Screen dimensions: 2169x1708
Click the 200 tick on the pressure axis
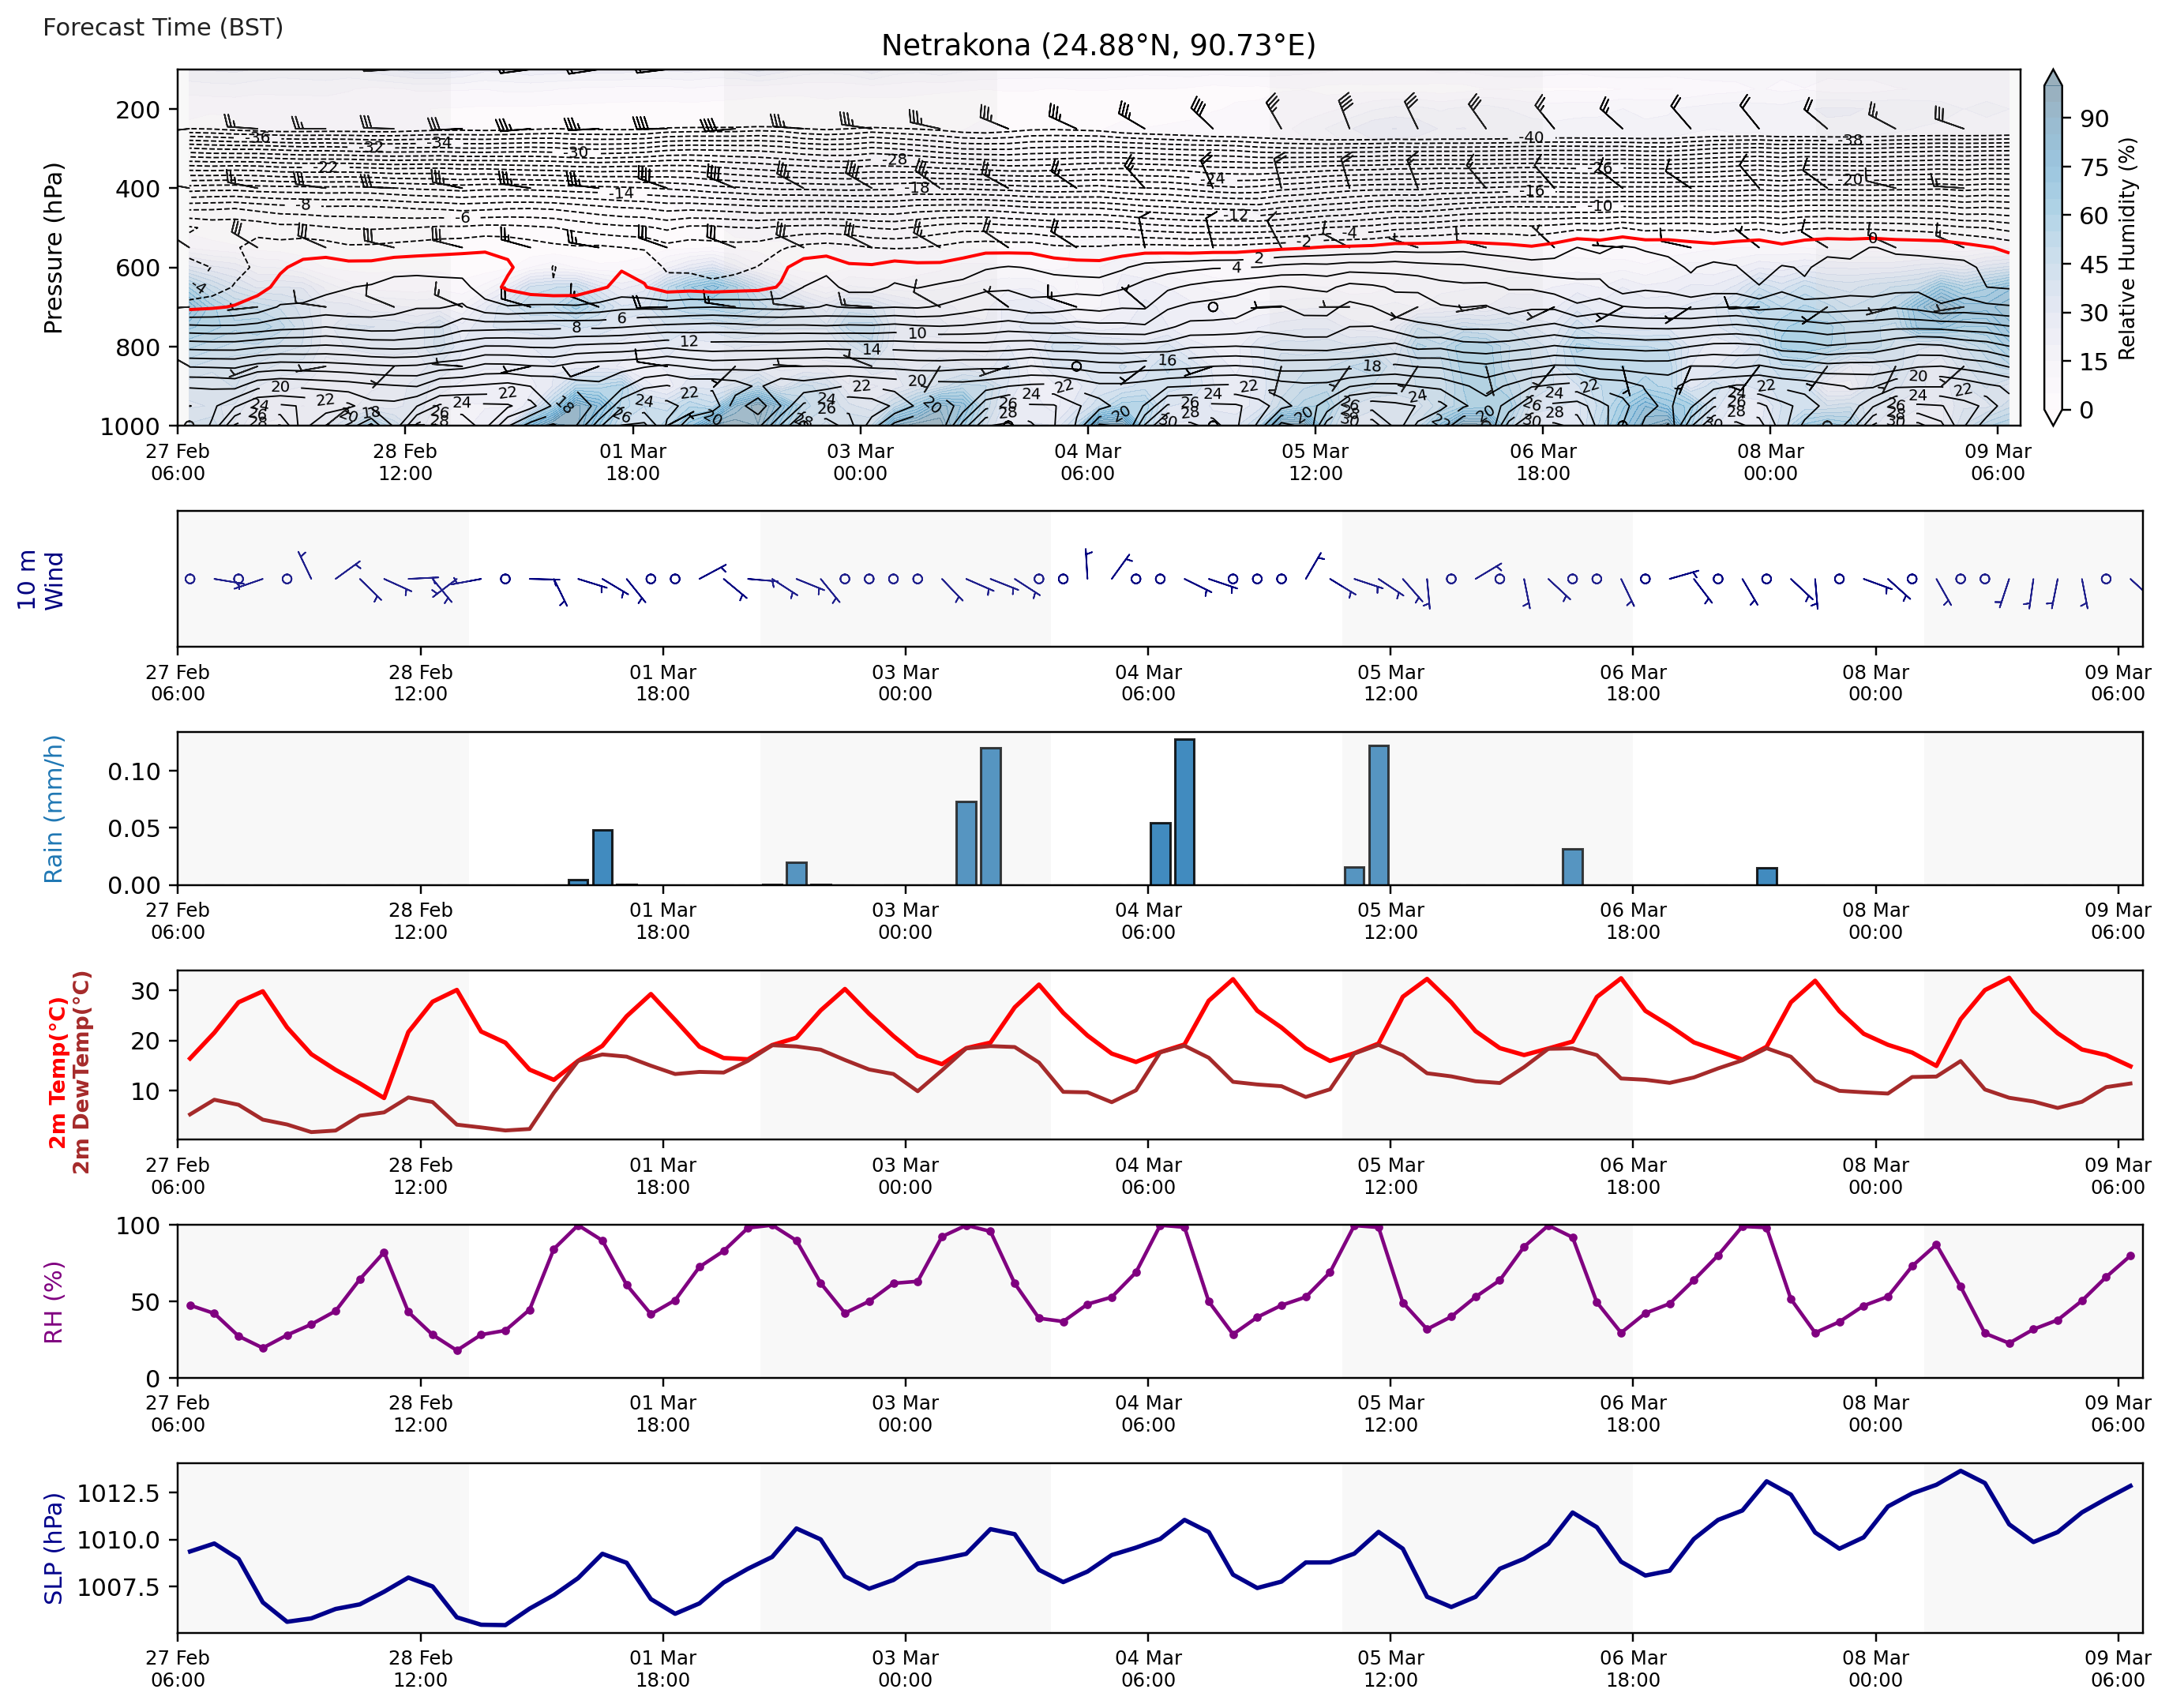tap(137, 110)
